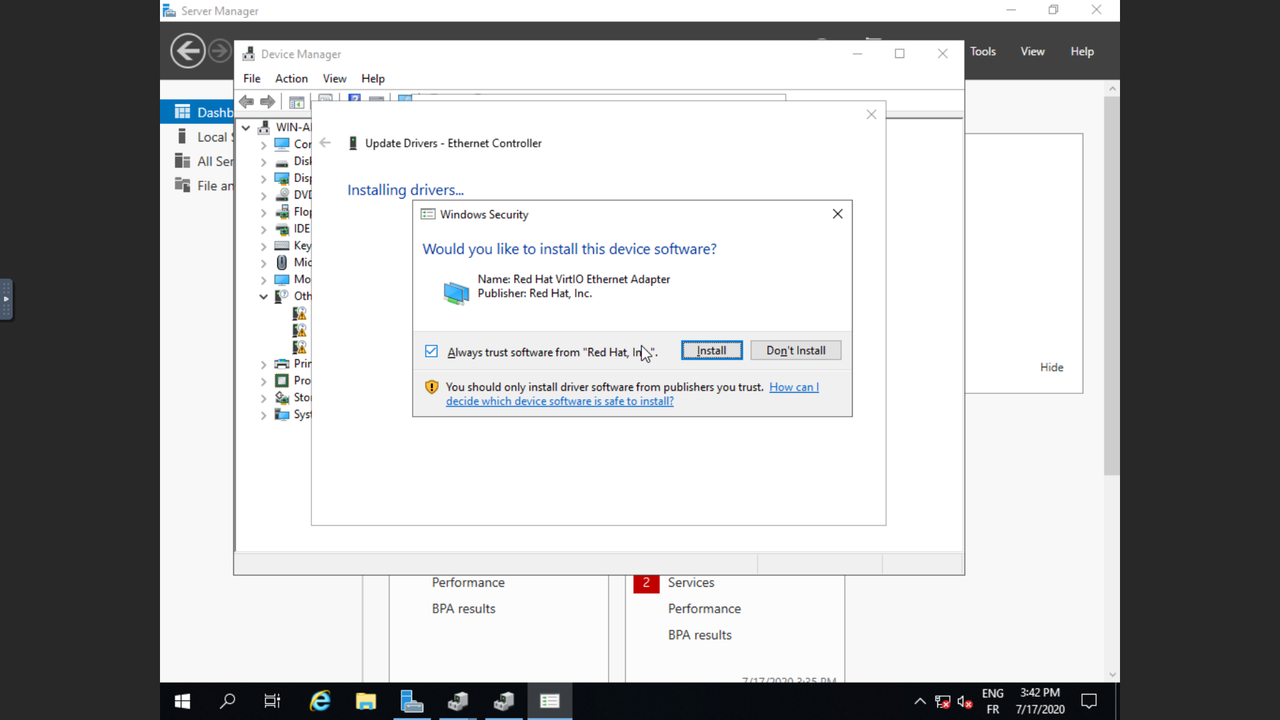1280x720 pixels.
Task: Expand the DVD drives tree node
Action: [x=263, y=196]
